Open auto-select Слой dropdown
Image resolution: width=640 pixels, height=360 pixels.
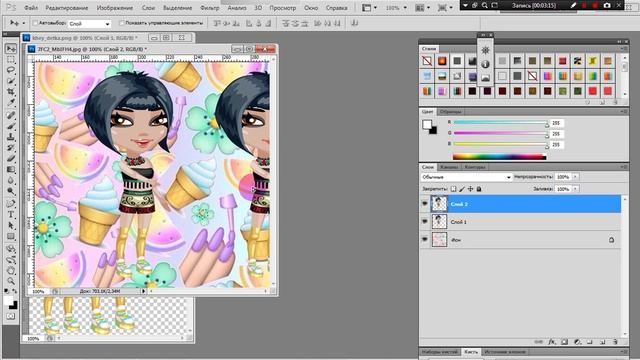tap(89, 24)
